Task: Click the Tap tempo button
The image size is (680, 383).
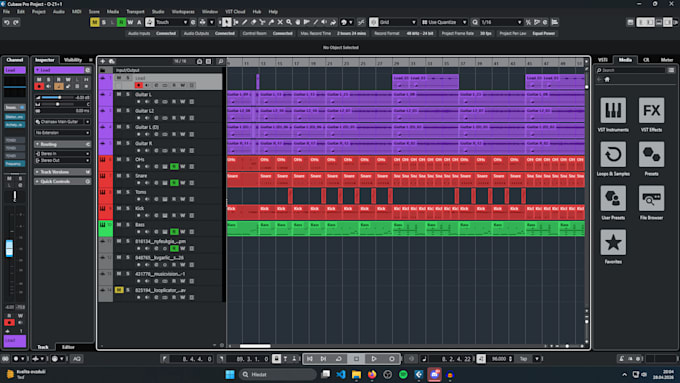Action: 523,359
